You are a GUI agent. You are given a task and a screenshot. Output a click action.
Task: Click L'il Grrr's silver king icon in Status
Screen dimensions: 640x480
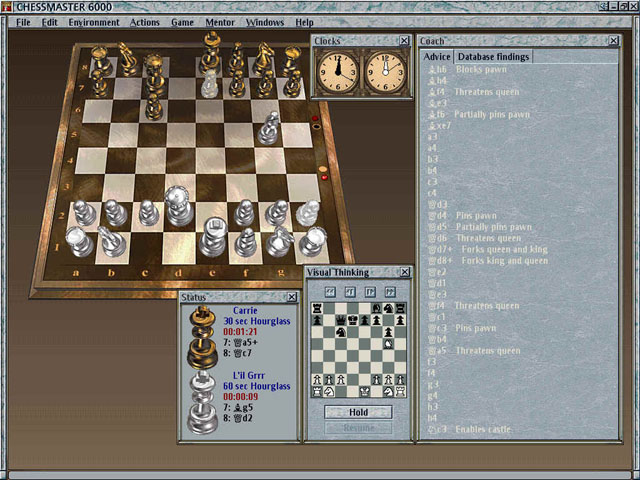pos(202,402)
